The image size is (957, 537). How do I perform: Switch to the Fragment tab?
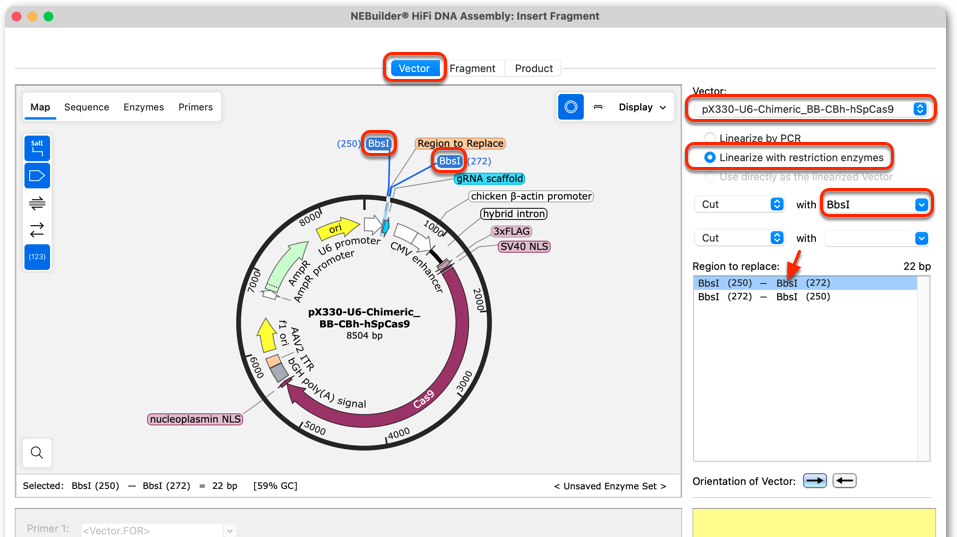click(472, 68)
